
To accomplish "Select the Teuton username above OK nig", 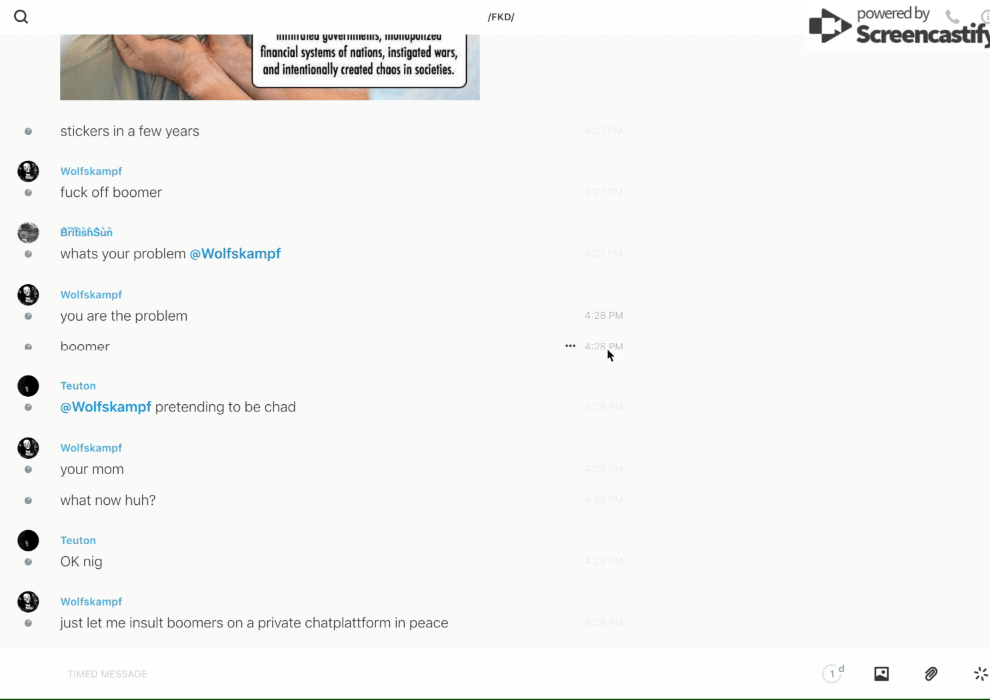I will tap(78, 540).
